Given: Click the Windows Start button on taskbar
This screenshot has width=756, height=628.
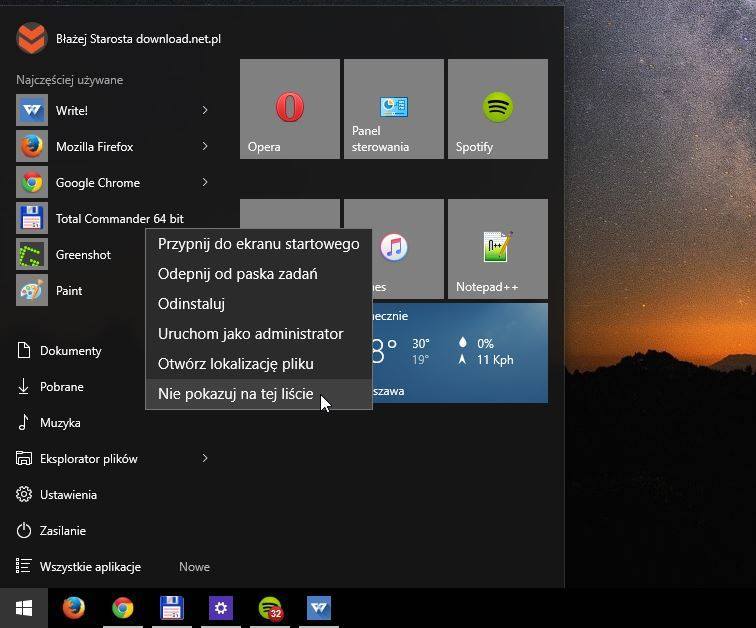Looking at the screenshot, I should [x=24, y=608].
